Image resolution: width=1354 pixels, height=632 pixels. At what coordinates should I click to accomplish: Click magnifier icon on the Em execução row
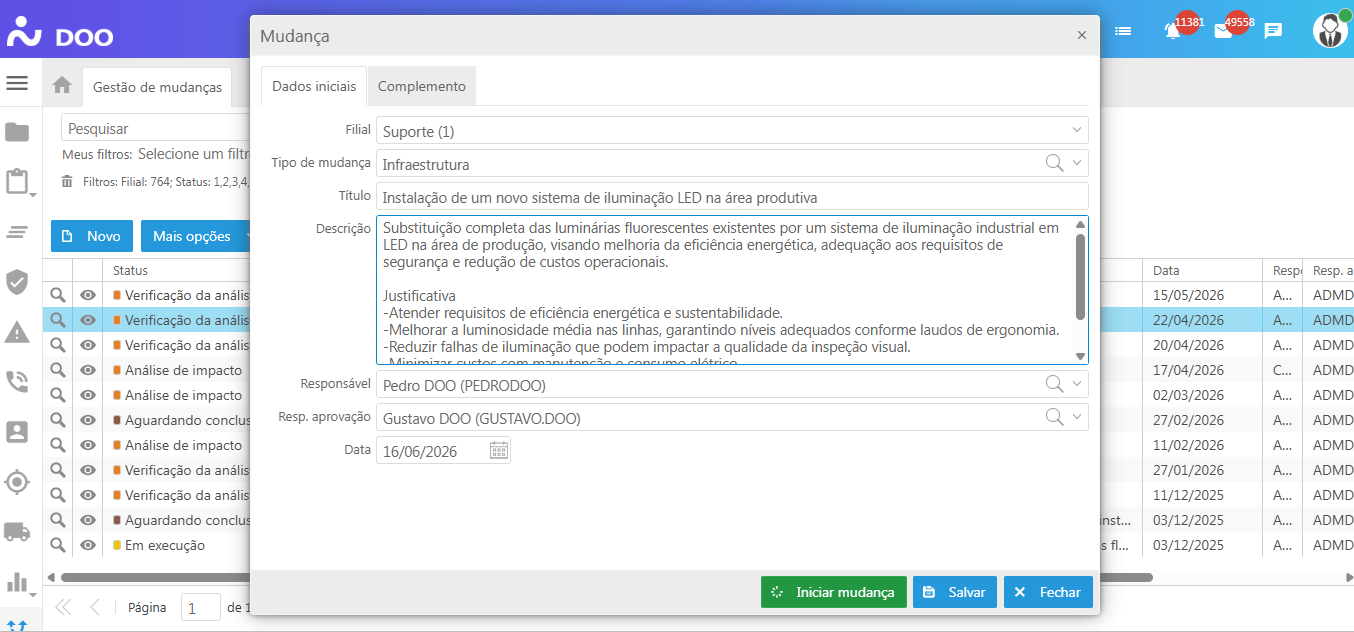click(58, 545)
